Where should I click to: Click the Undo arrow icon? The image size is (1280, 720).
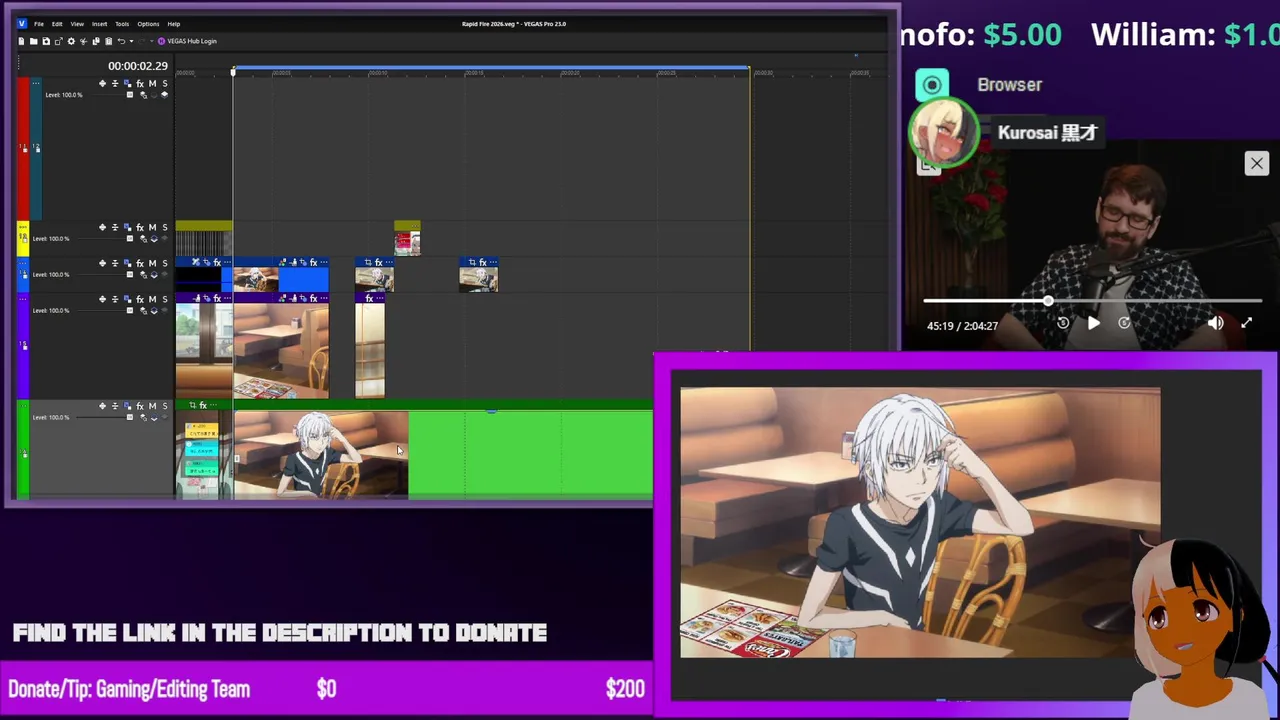(121, 41)
